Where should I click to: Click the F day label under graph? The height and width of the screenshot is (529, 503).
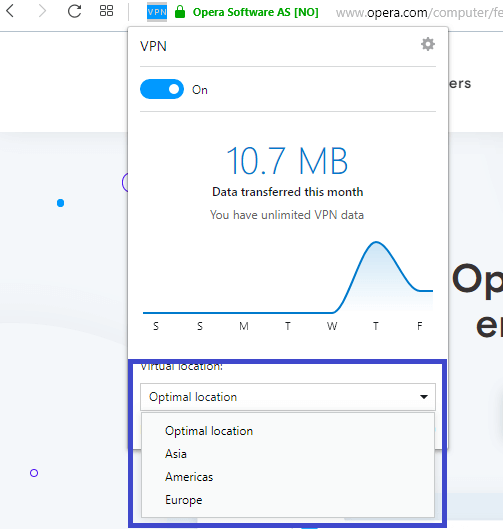click(419, 326)
